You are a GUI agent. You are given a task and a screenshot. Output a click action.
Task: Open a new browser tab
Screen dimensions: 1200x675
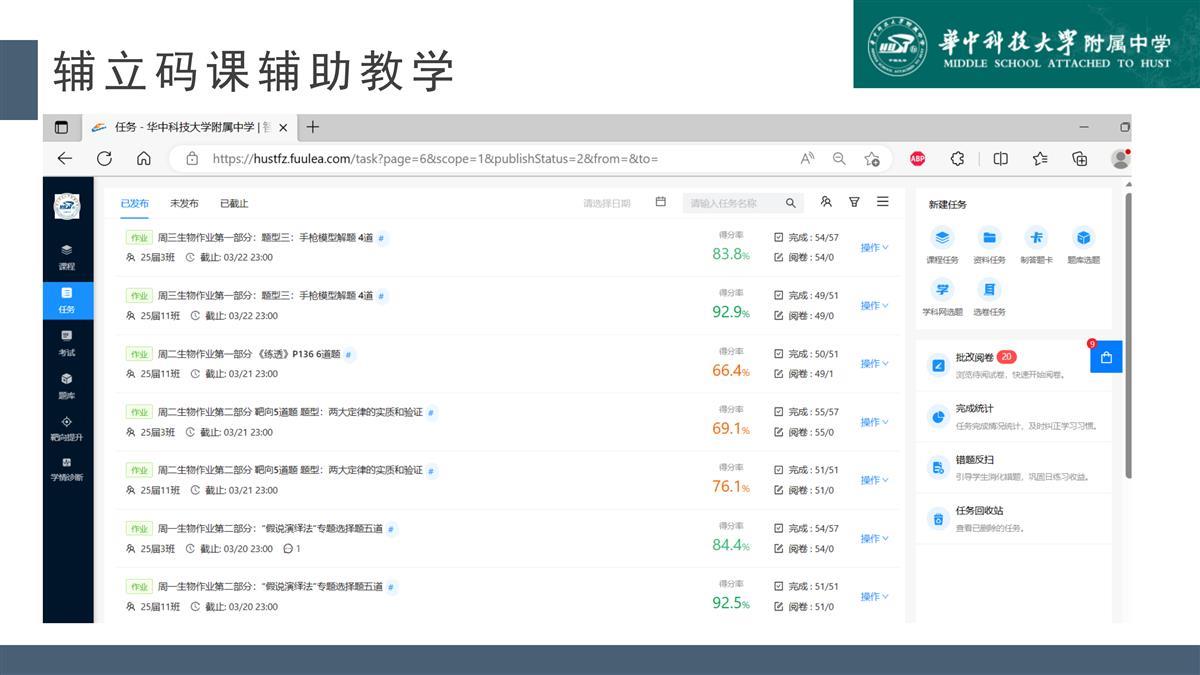(x=313, y=127)
